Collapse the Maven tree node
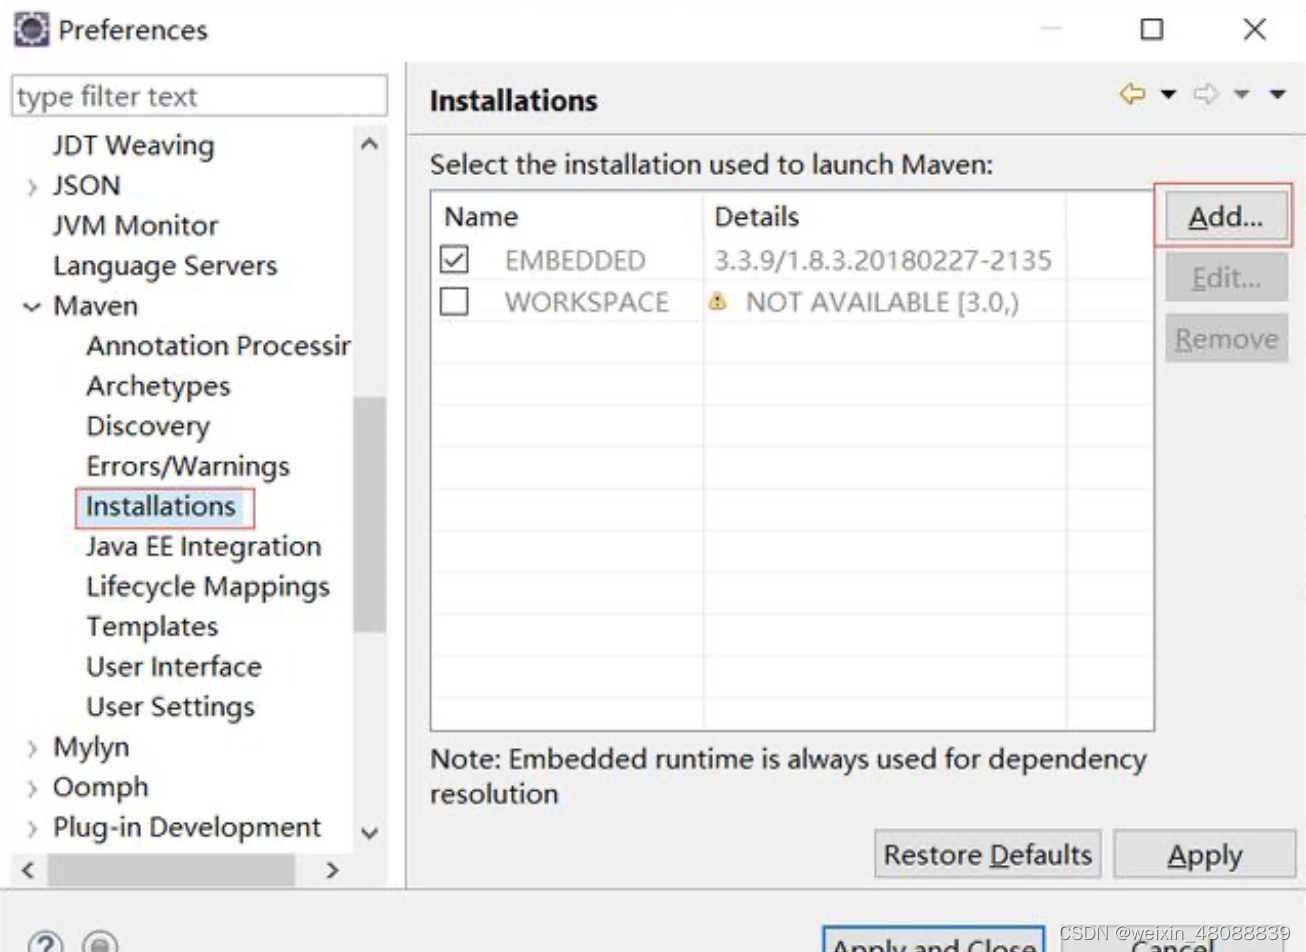Screen dimensions: 1306x952 (x=32, y=307)
